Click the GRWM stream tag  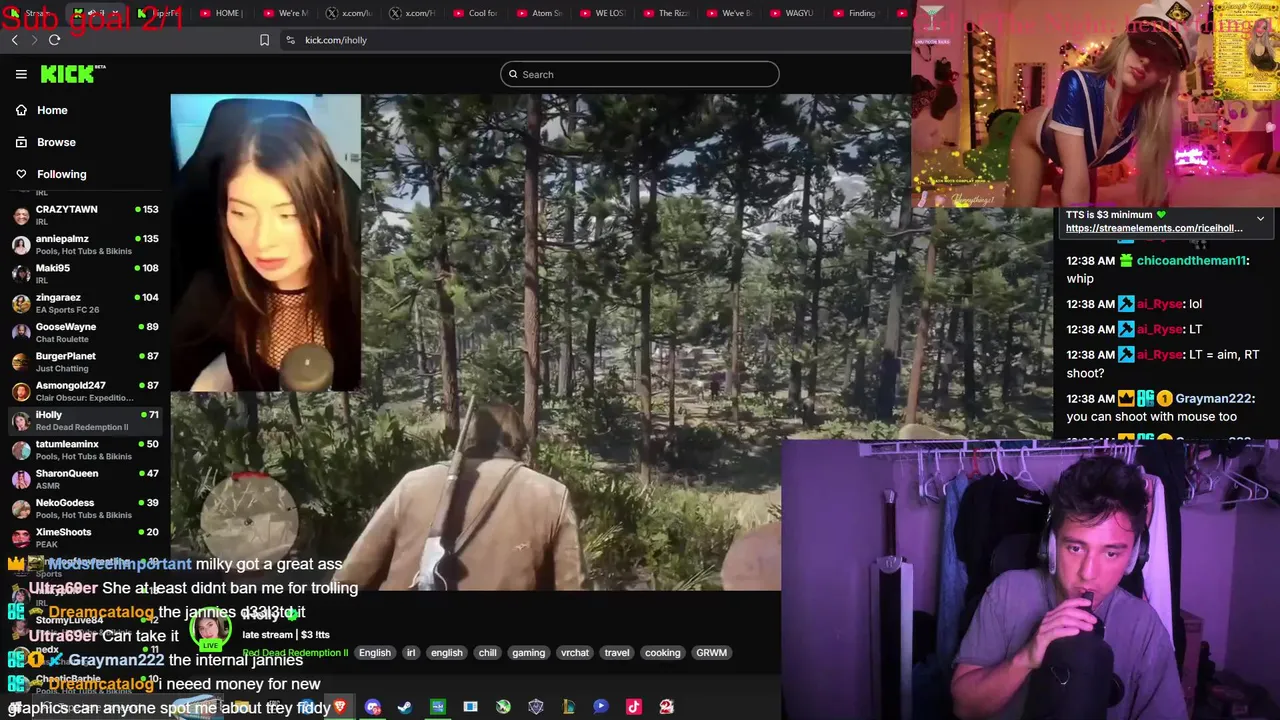(x=711, y=653)
